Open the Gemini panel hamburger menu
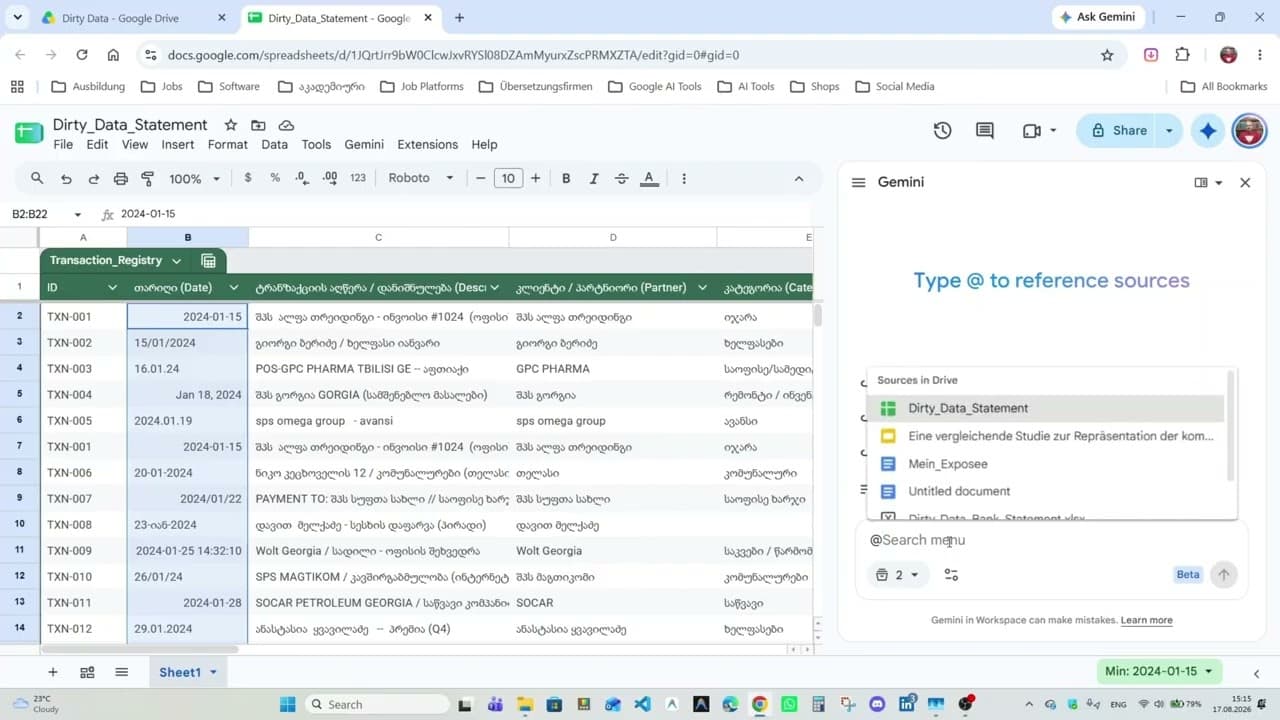This screenshot has width=1280, height=720. click(858, 182)
